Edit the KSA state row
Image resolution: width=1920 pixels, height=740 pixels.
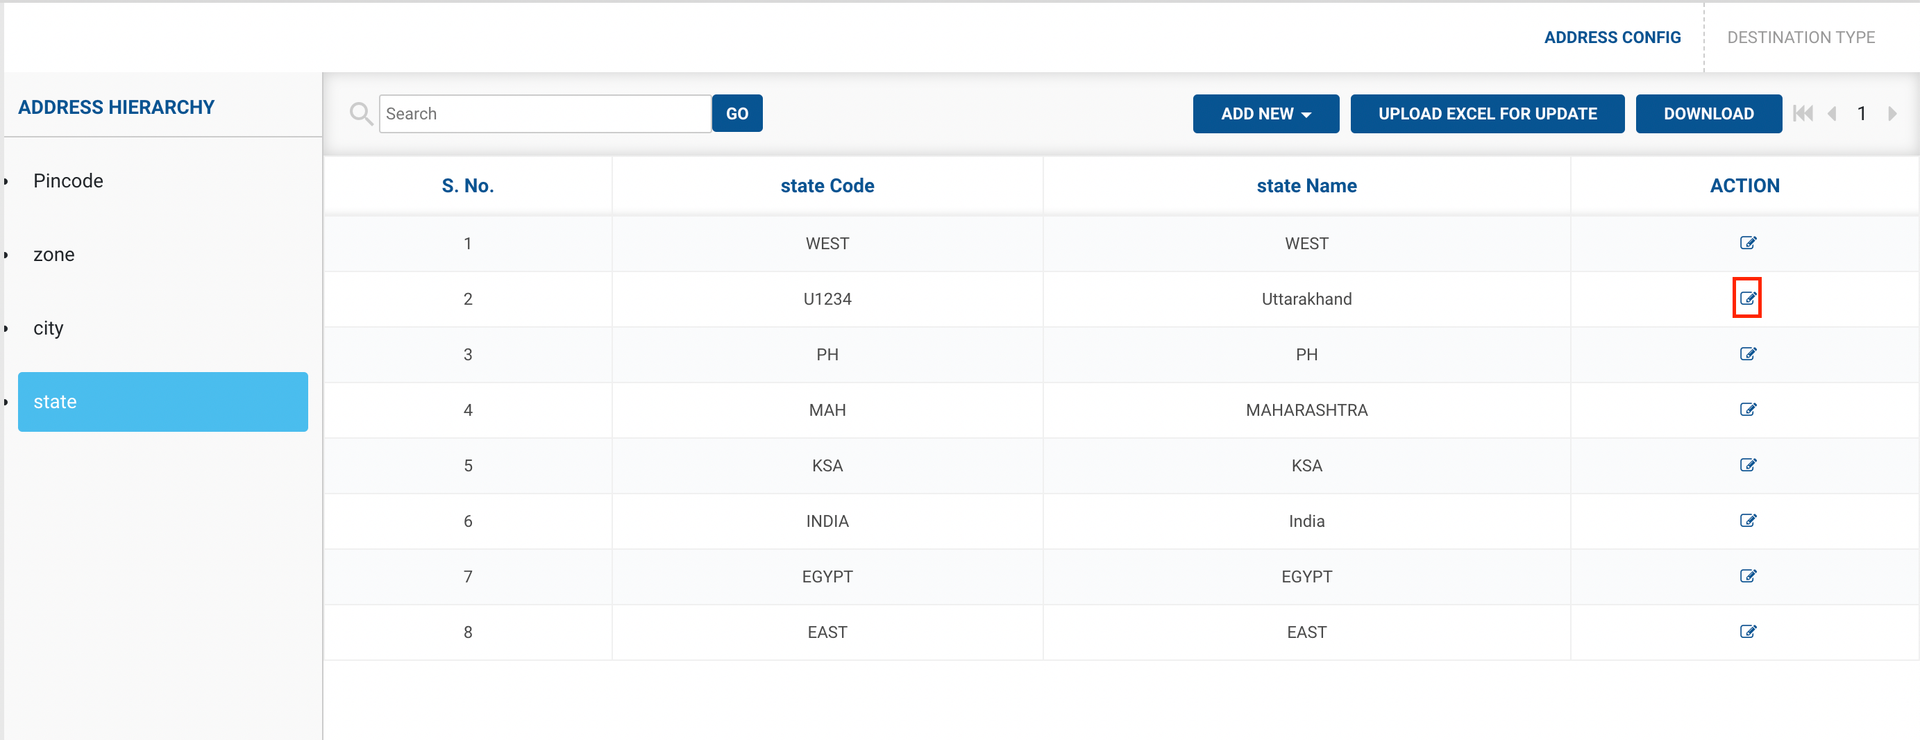1747,465
